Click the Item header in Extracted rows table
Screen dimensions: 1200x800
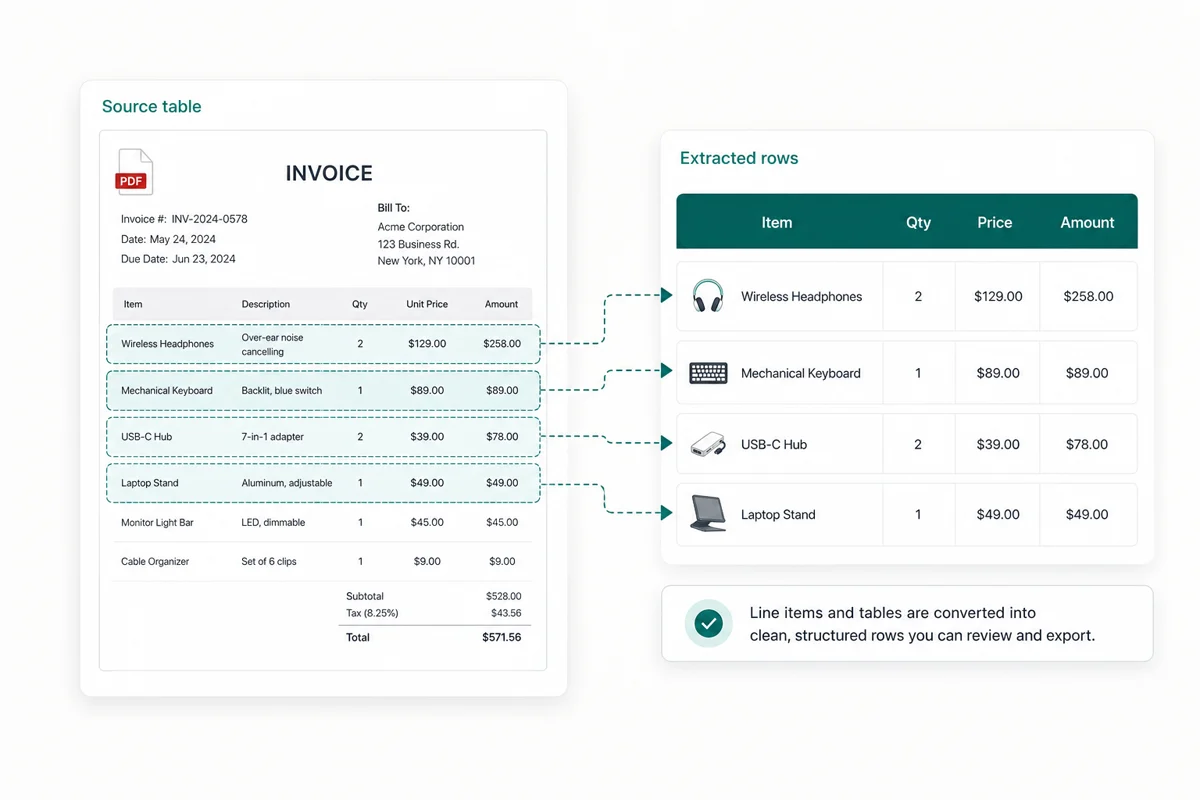(x=777, y=223)
